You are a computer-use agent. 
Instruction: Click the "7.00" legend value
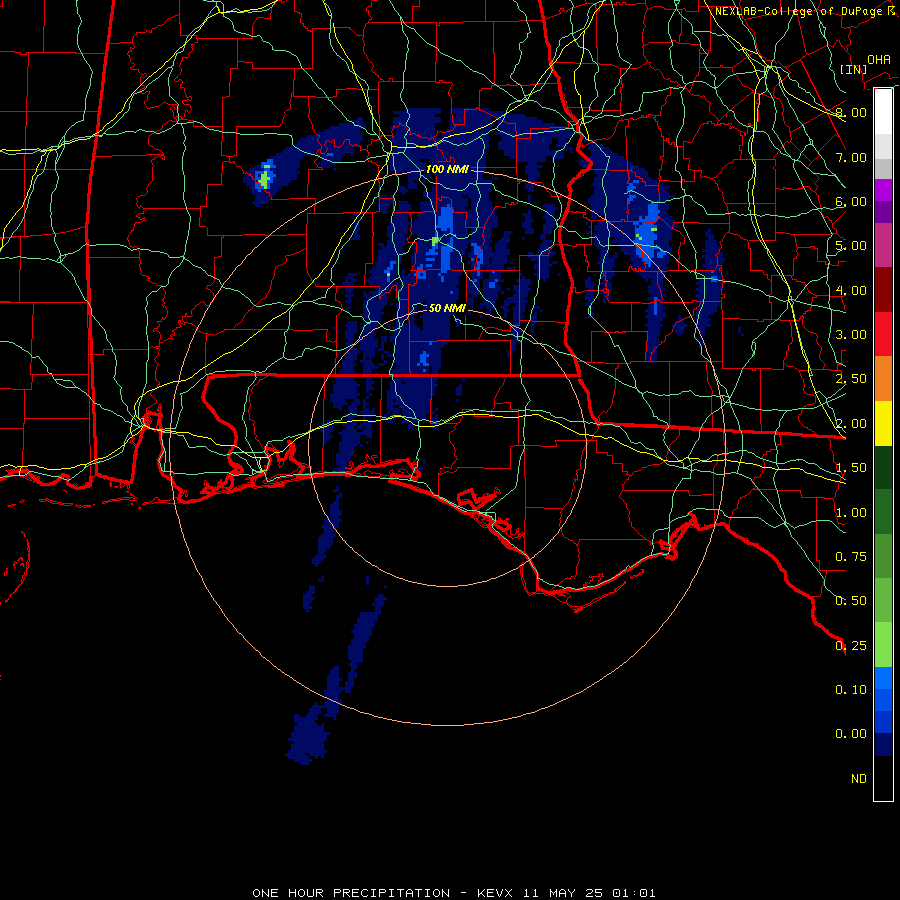851,157
